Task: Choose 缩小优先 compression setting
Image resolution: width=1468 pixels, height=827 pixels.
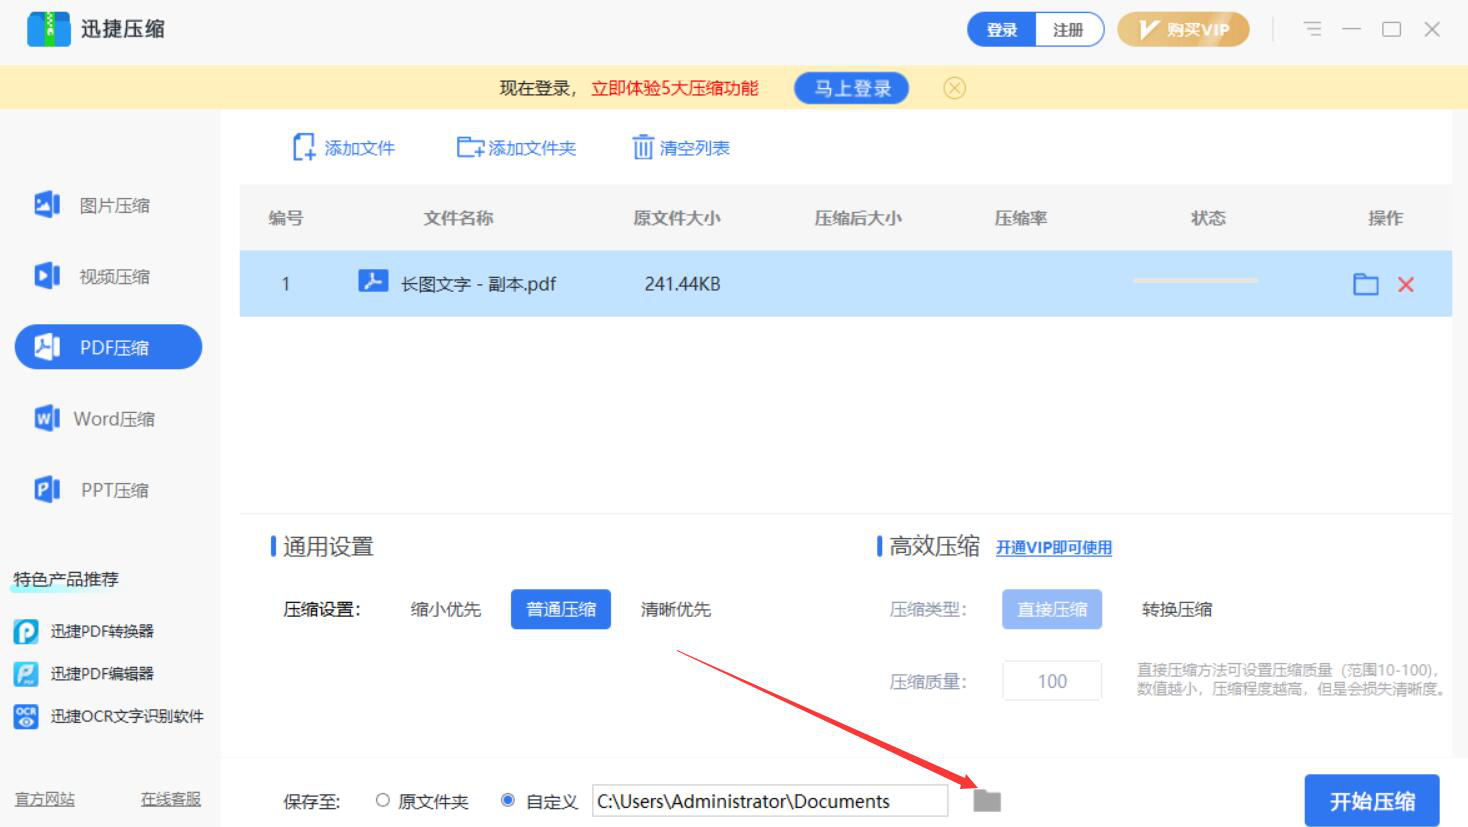Action: click(x=446, y=609)
